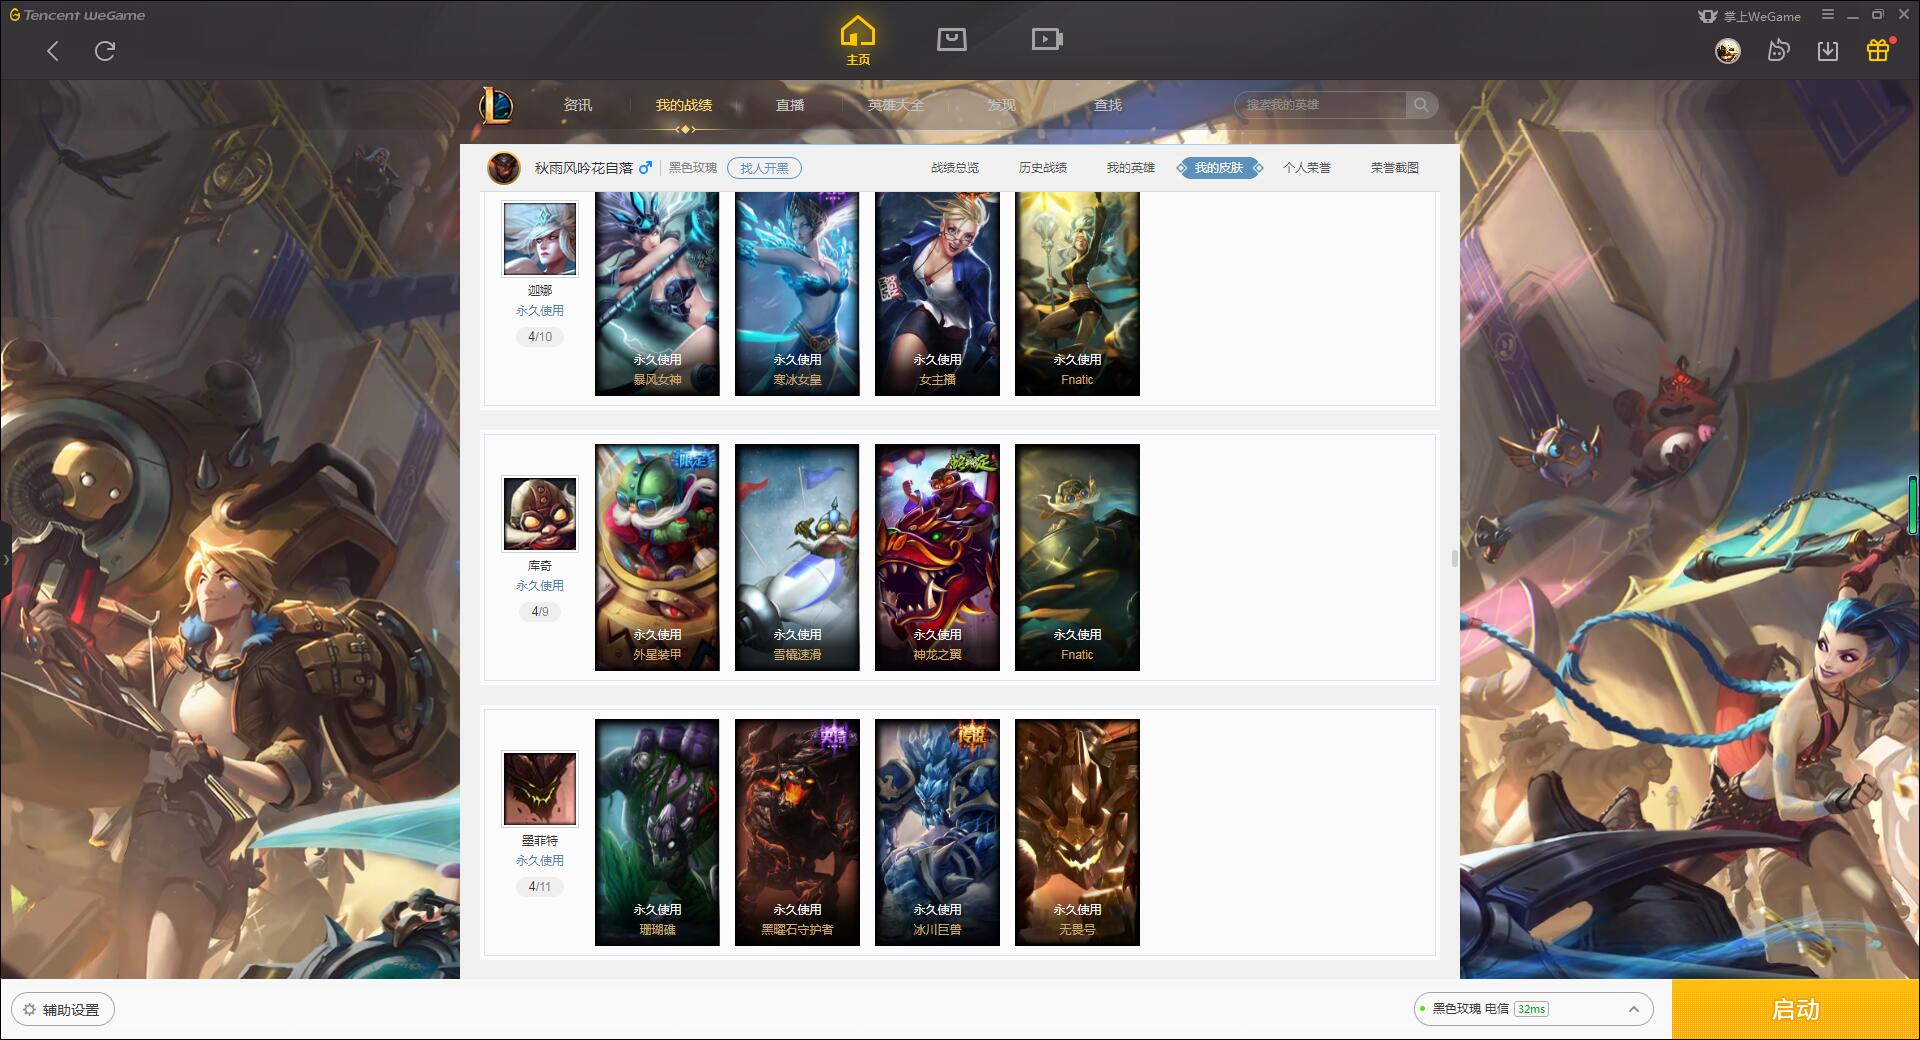
Task: Open the 资讯 tab
Action: 578,105
